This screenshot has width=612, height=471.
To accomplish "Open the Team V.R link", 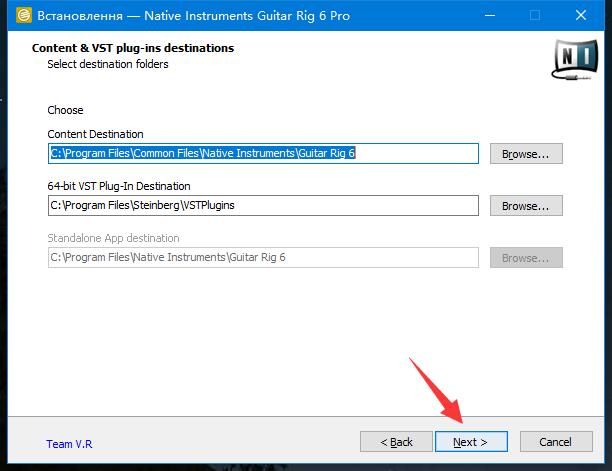I will click(69, 444).
